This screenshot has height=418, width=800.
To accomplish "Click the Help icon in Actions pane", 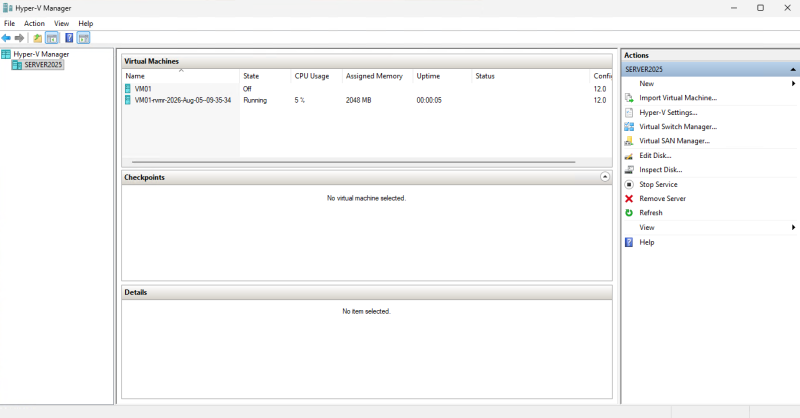I will click(x=629, y=242).
